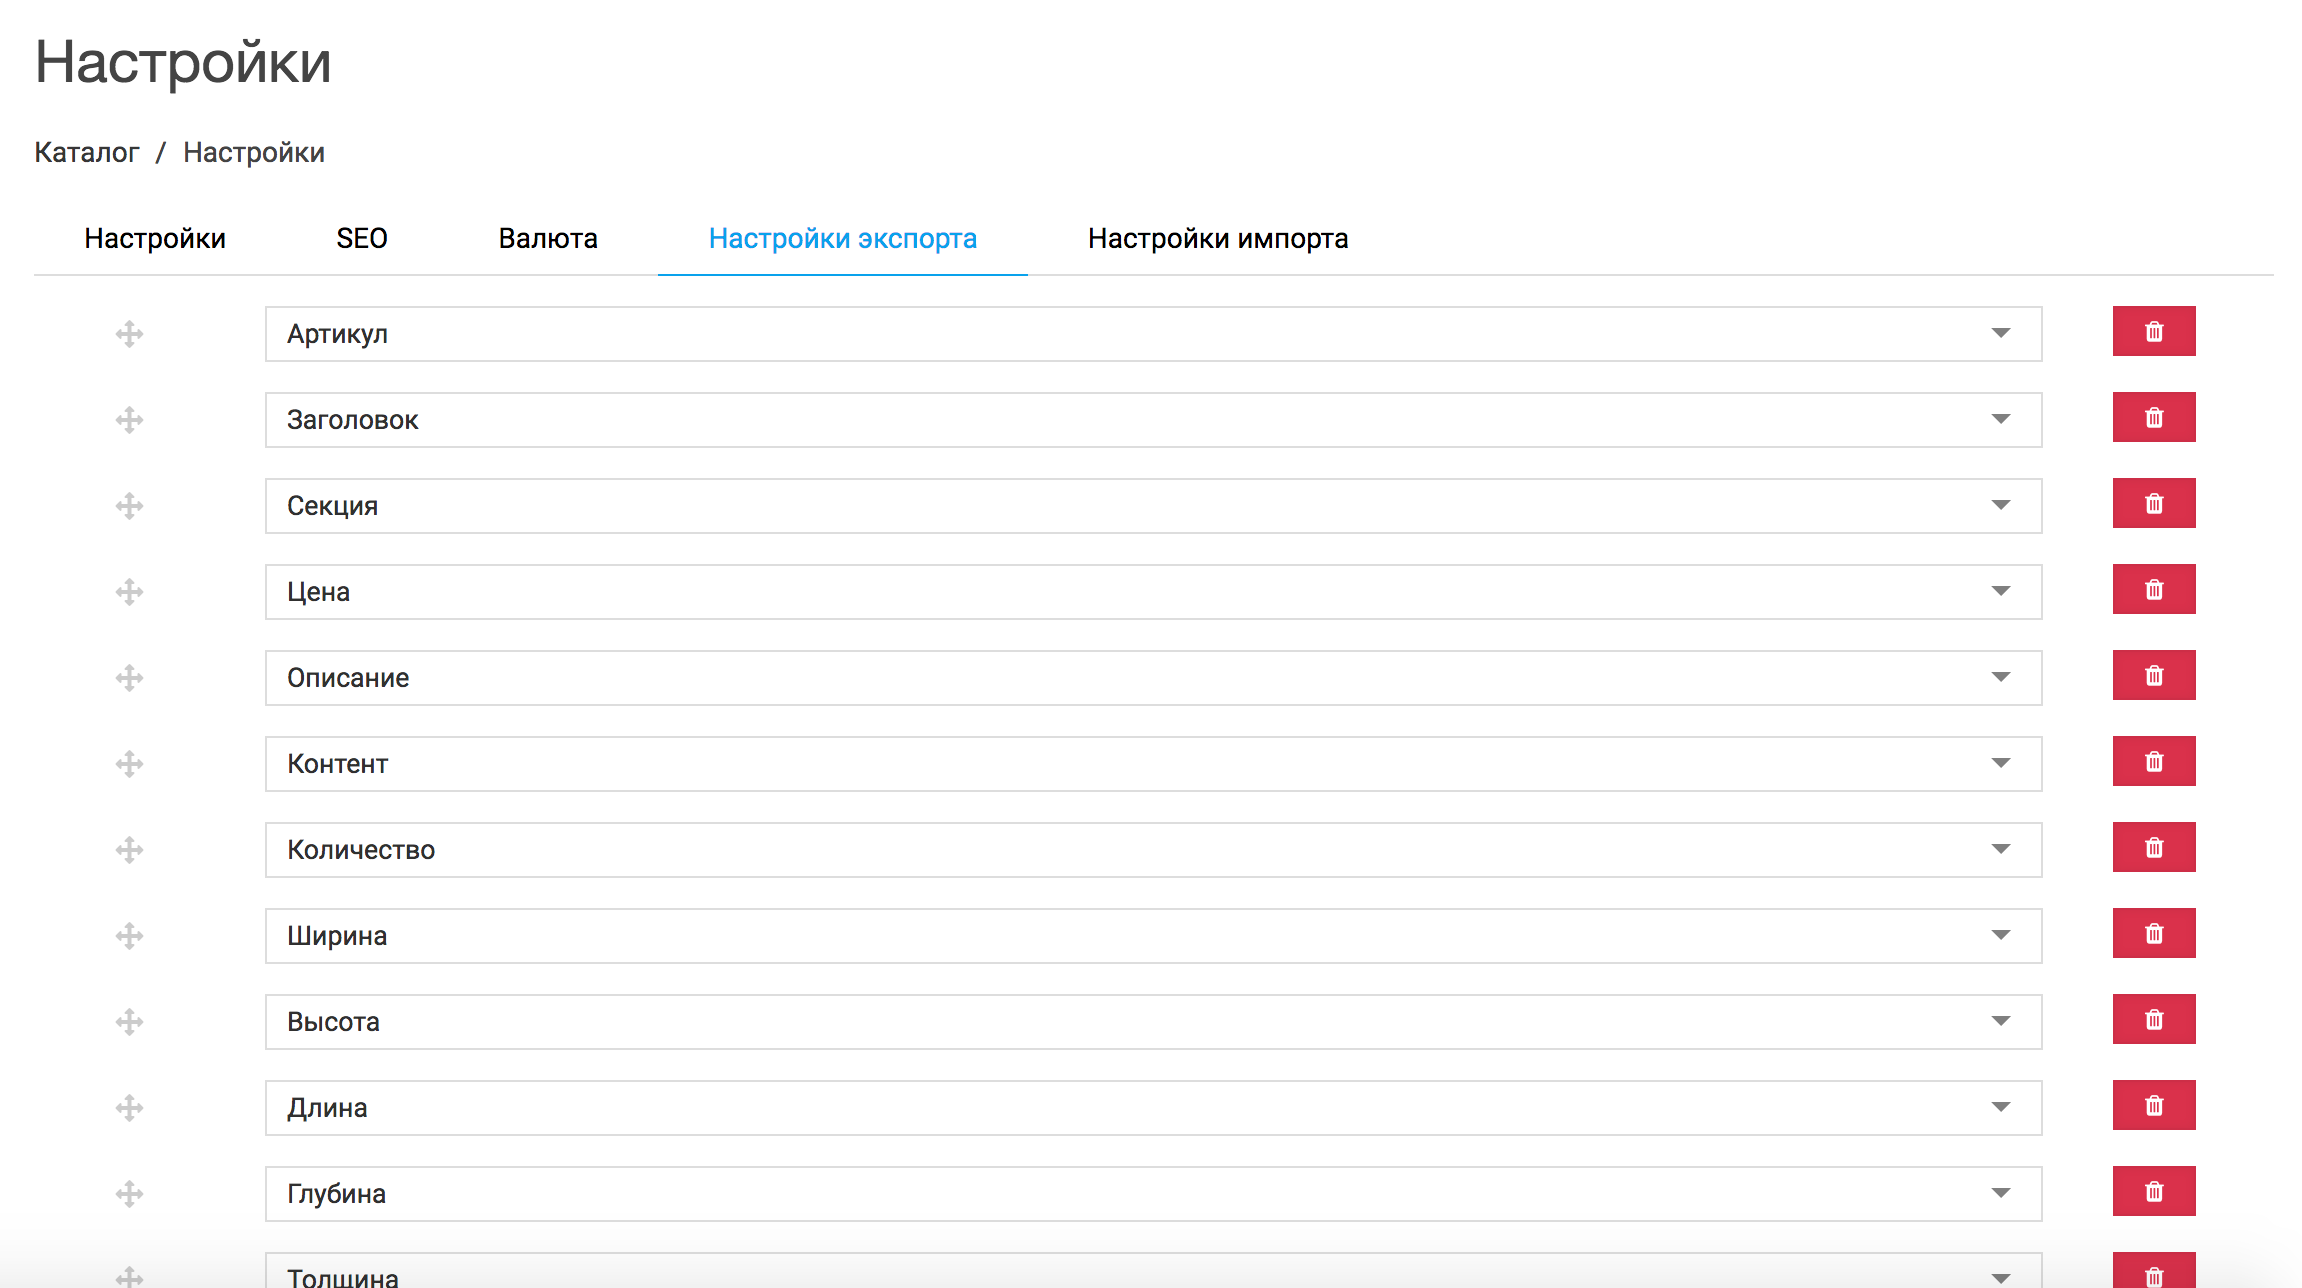Image resolution: width=2302 pixels, height=1288 pixels.
Task: Remove the Количество row with trash button
Action: pyautogui.click(x=2153, y=848)
